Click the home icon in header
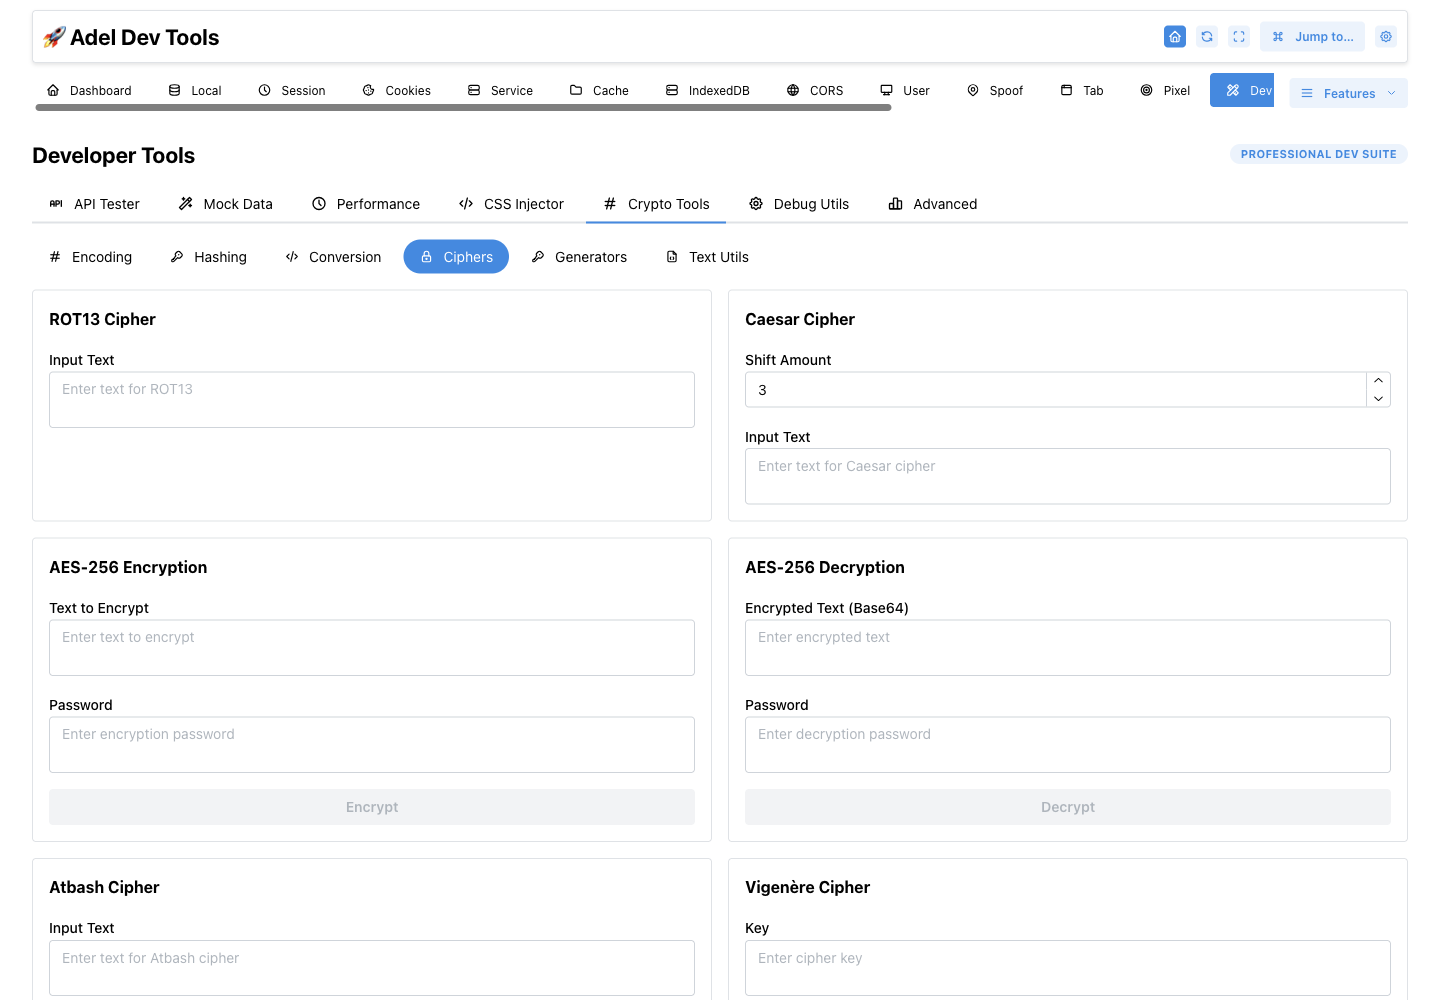This screenshot has height=1000, width=1440. click(x=1175, y=37)
